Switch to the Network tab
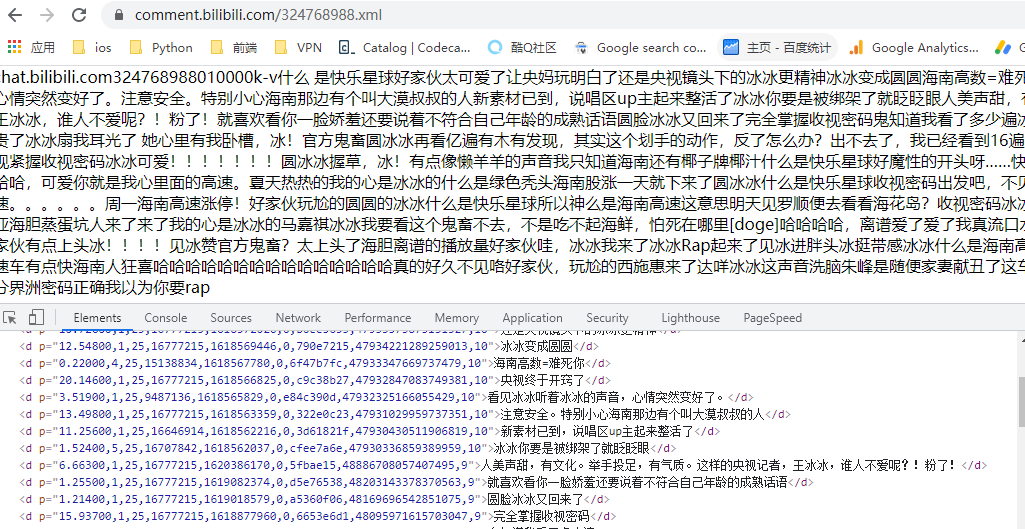1025x529 pixels. coord(298,318)
